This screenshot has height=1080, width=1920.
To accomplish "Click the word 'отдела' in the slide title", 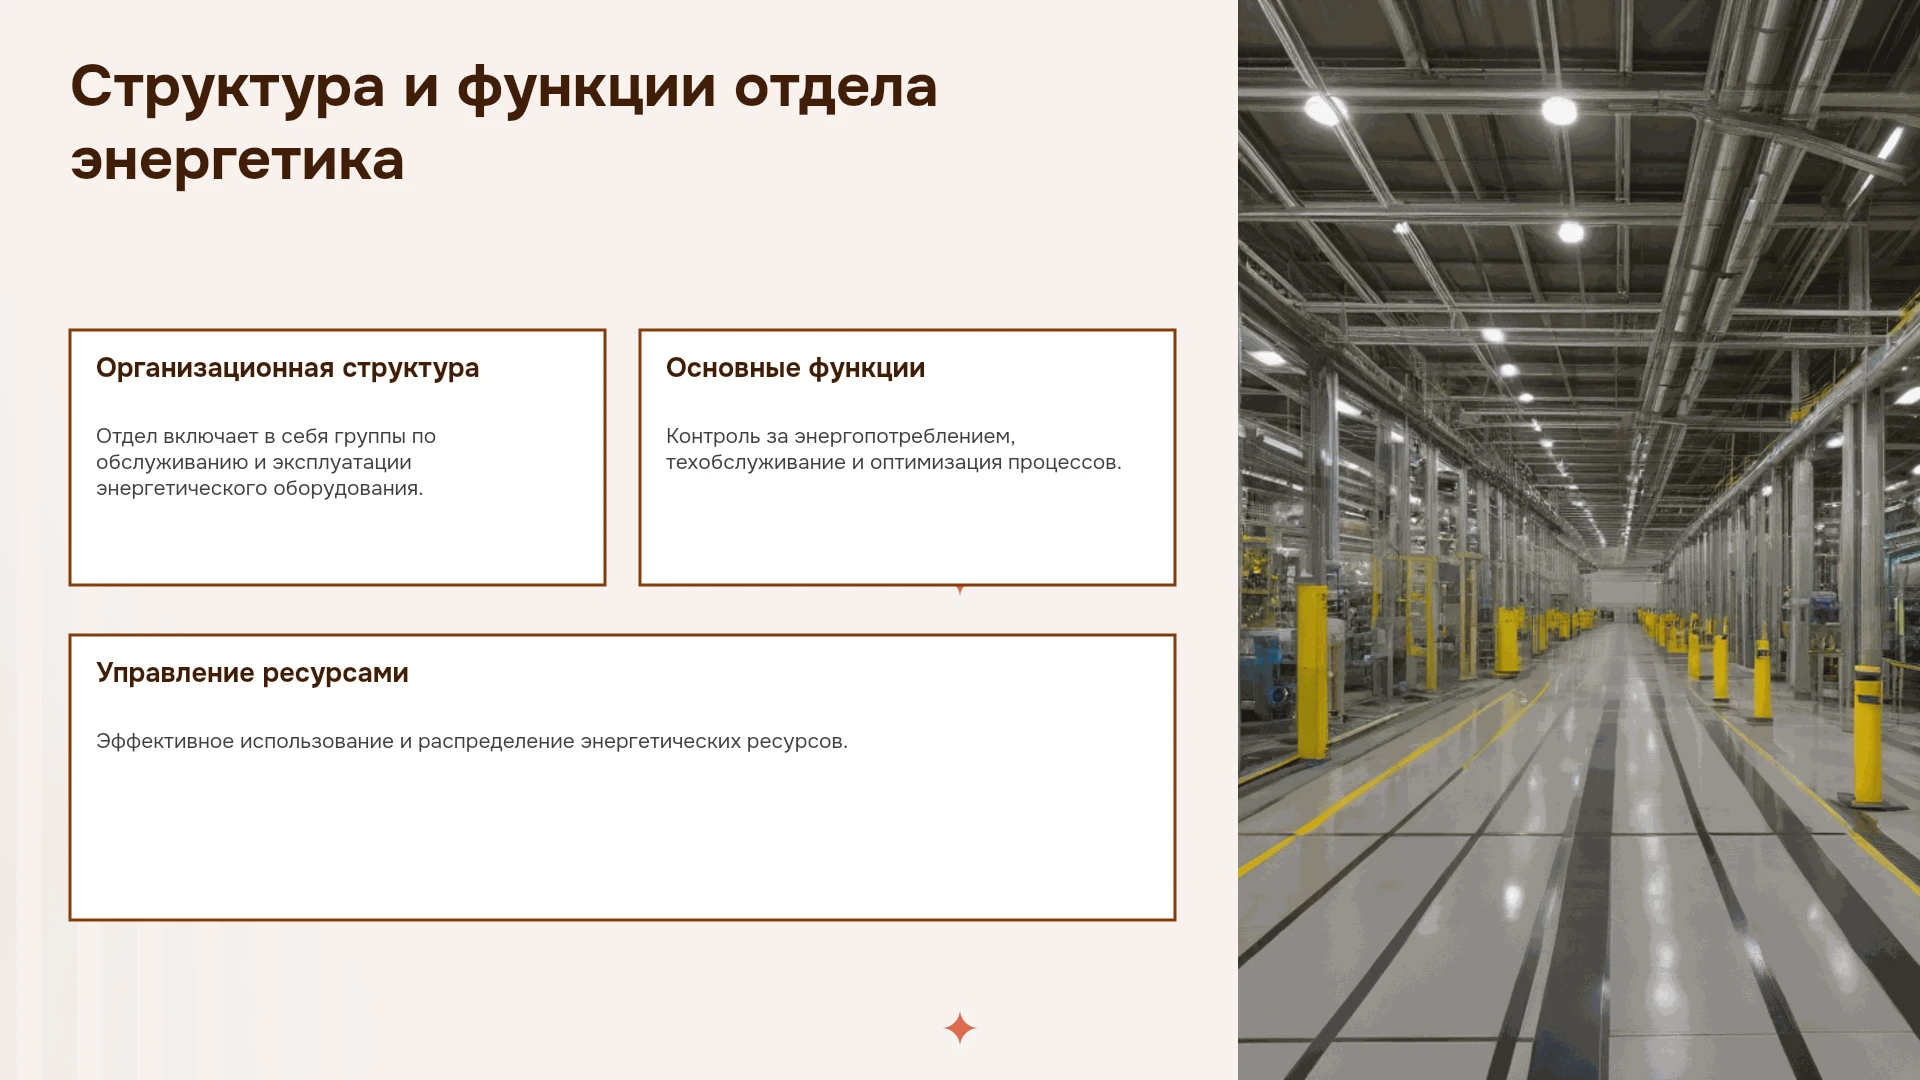I will pos(836,88).
